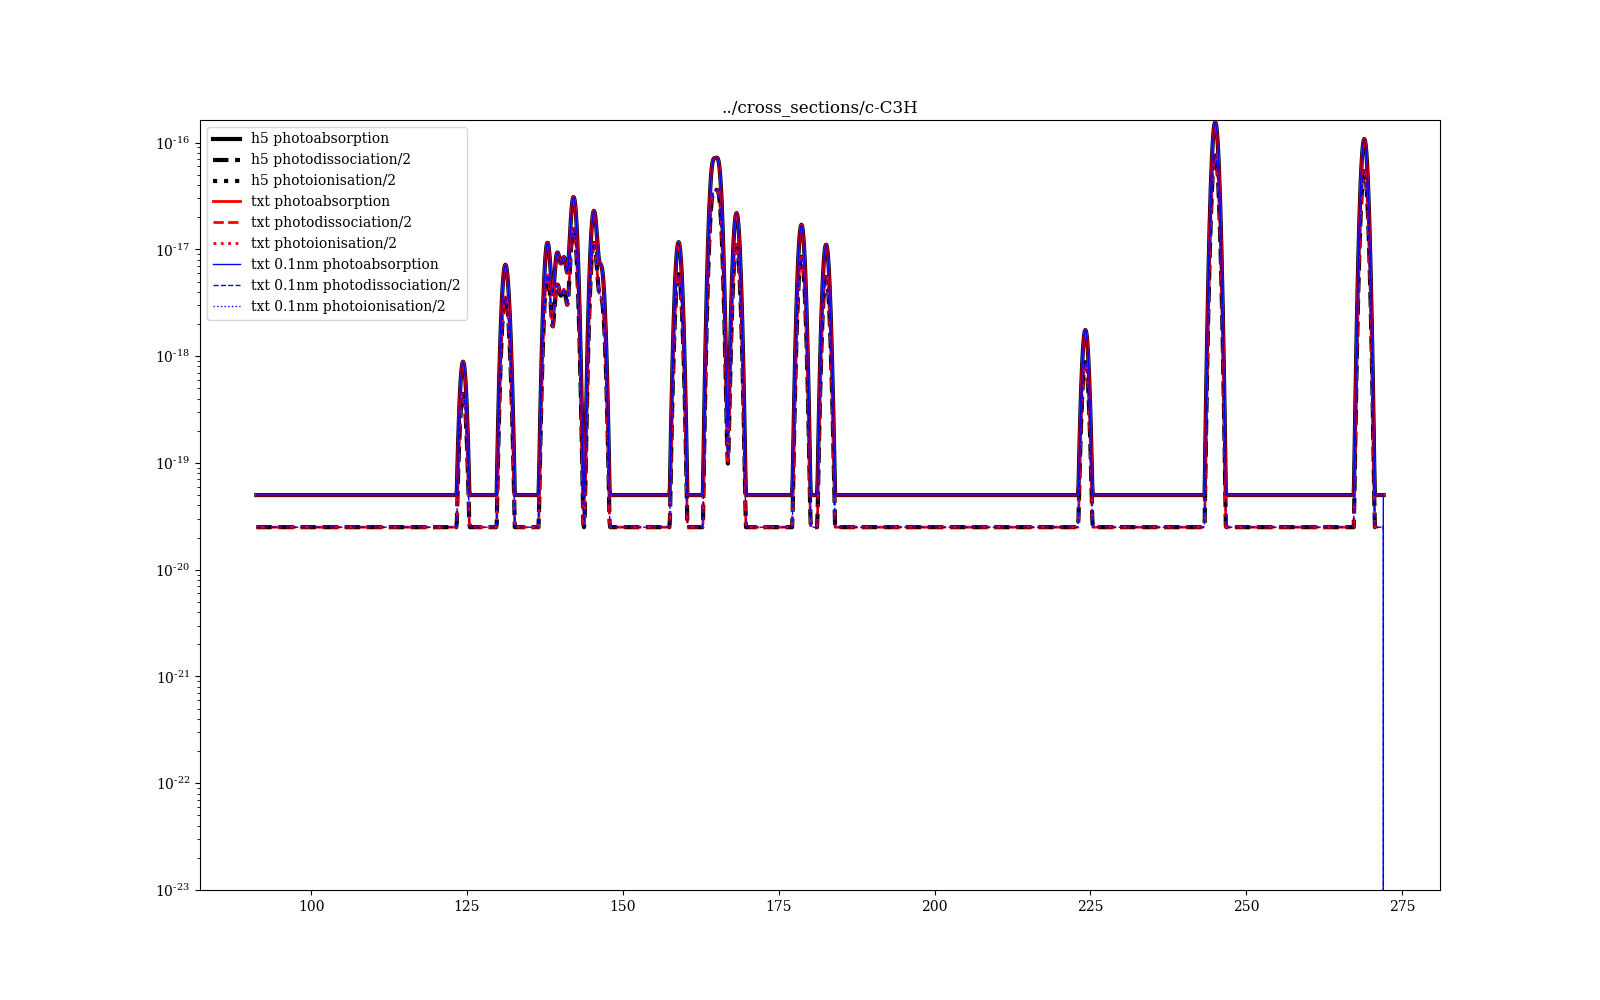Click x-axis tick label 100
Image resolution: width=1600 pixels, height=1000 pixels.
coord(312,906)
